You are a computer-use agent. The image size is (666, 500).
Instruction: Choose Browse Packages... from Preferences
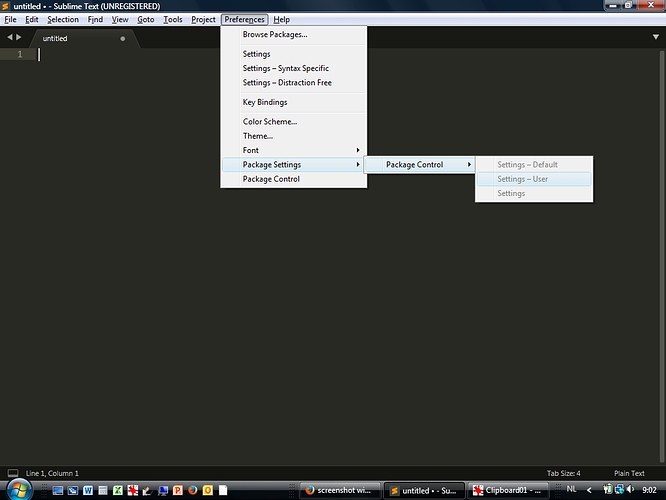tap(294, 34)
